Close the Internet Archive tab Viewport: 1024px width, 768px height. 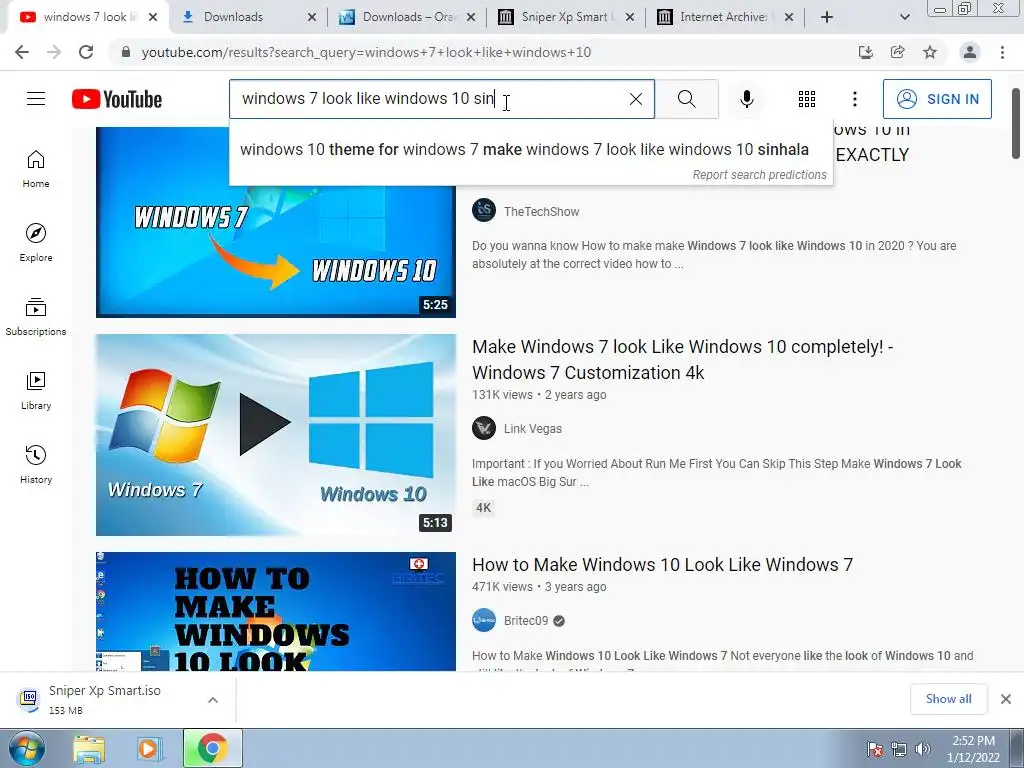pos(789,17)
